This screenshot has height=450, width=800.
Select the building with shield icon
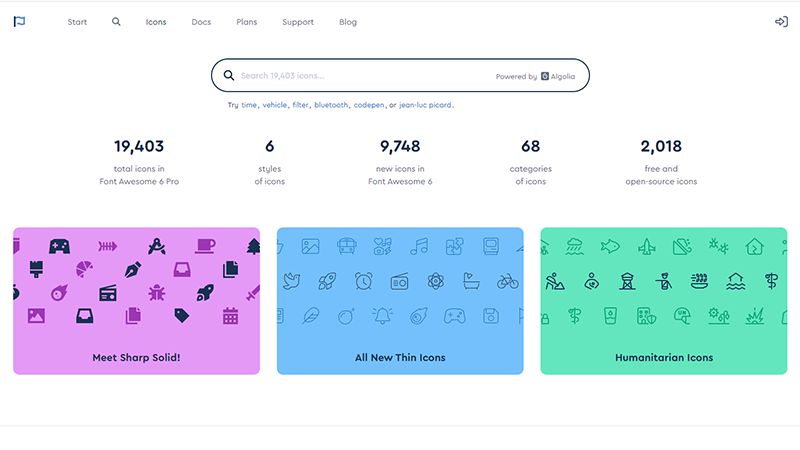(646, 316)
